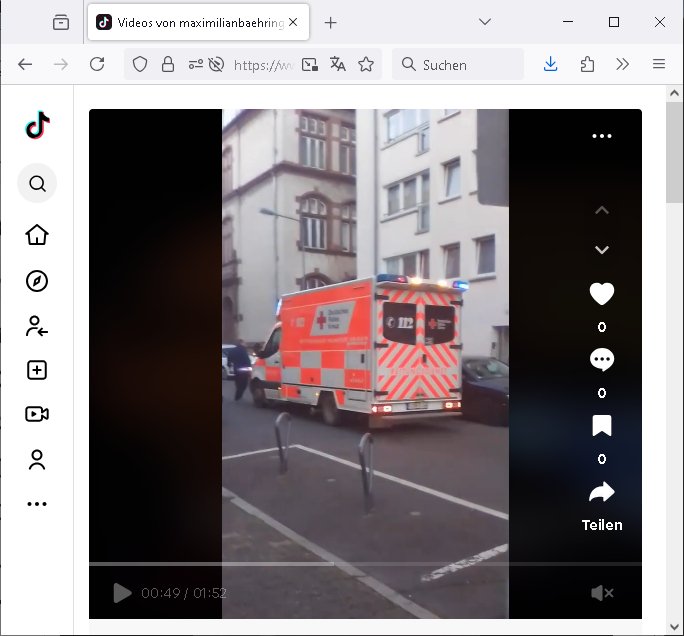The width and height of the screenshot is (684, 636).
Task: Unmute the video sound
Action: 602,593
